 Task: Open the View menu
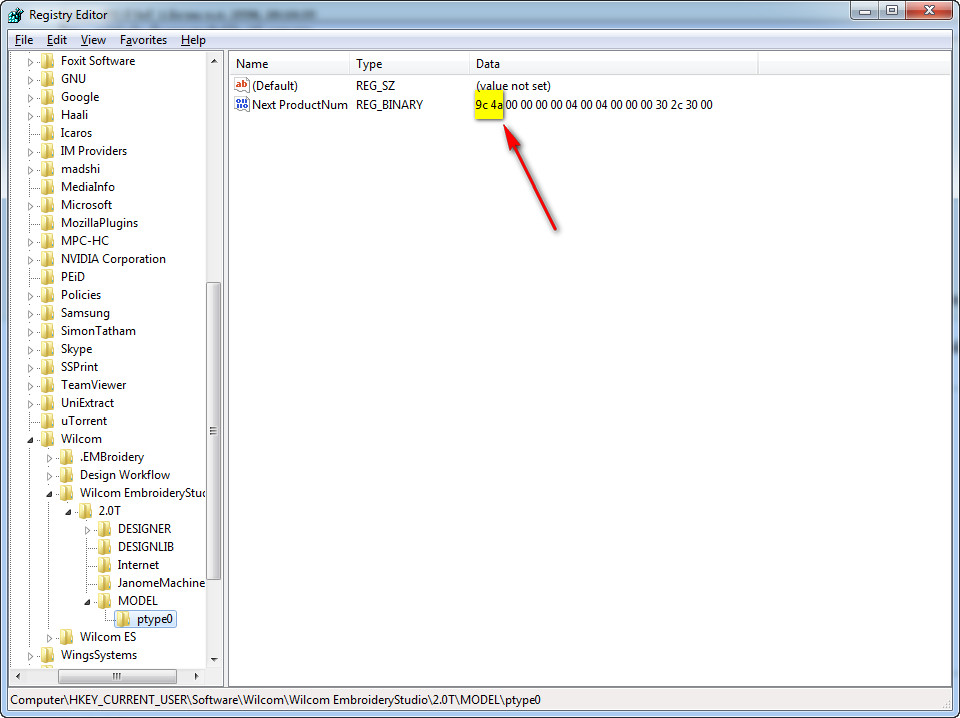(93, 40)
